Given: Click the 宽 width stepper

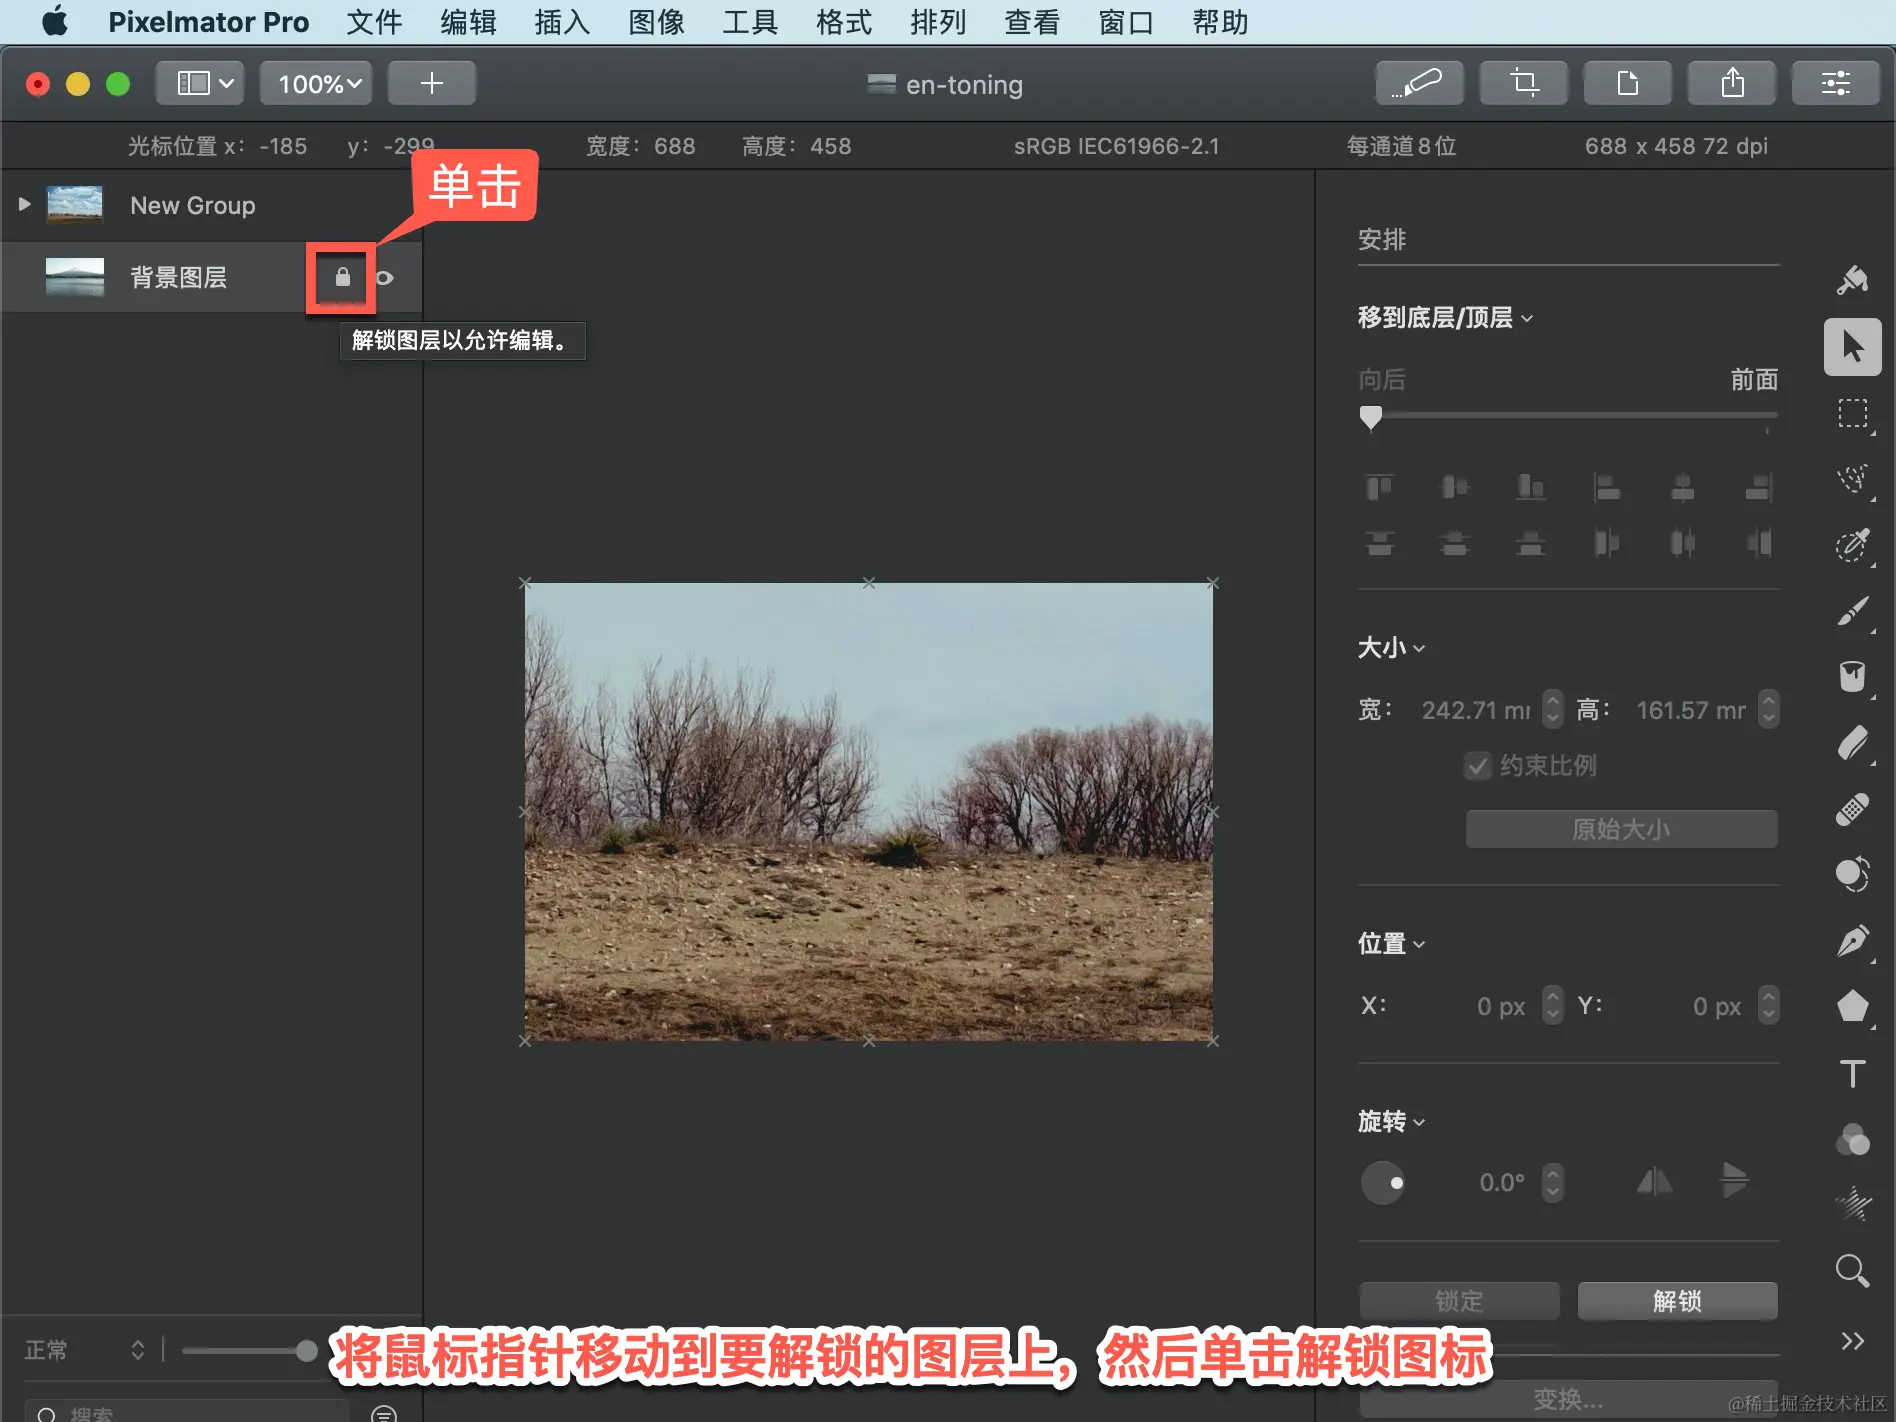Looking at the screenshot, I should click(x=1552, y=709).
